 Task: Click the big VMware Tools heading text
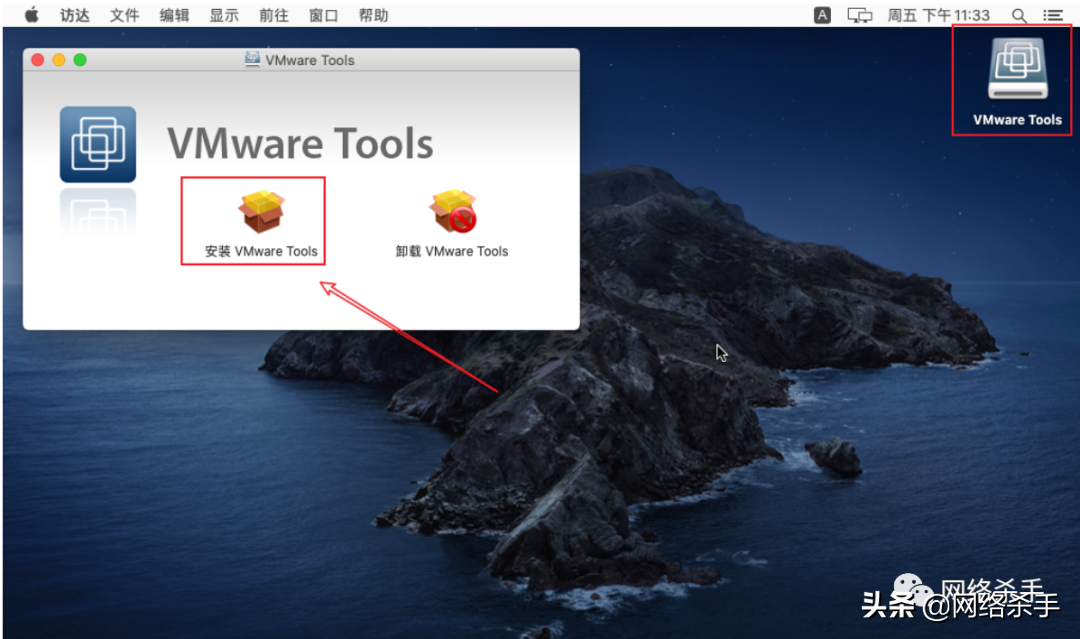click(x=300, y=143)
